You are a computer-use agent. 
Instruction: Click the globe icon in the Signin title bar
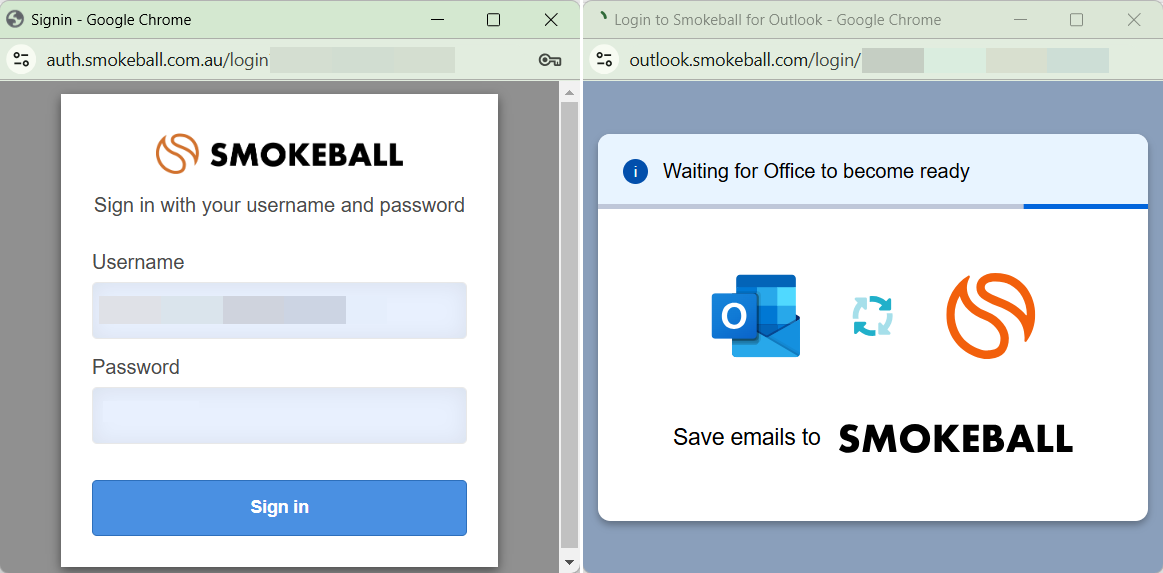pos(15,20)
